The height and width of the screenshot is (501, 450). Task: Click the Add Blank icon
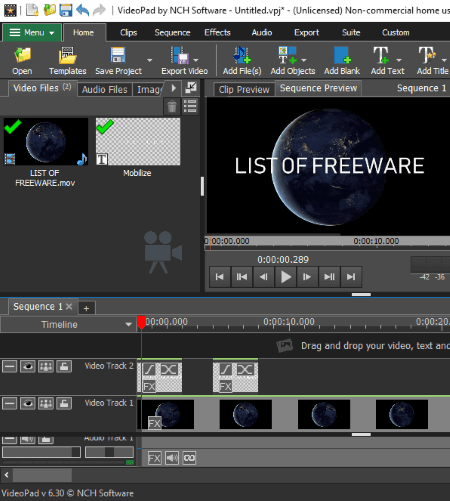click(342, 55)
